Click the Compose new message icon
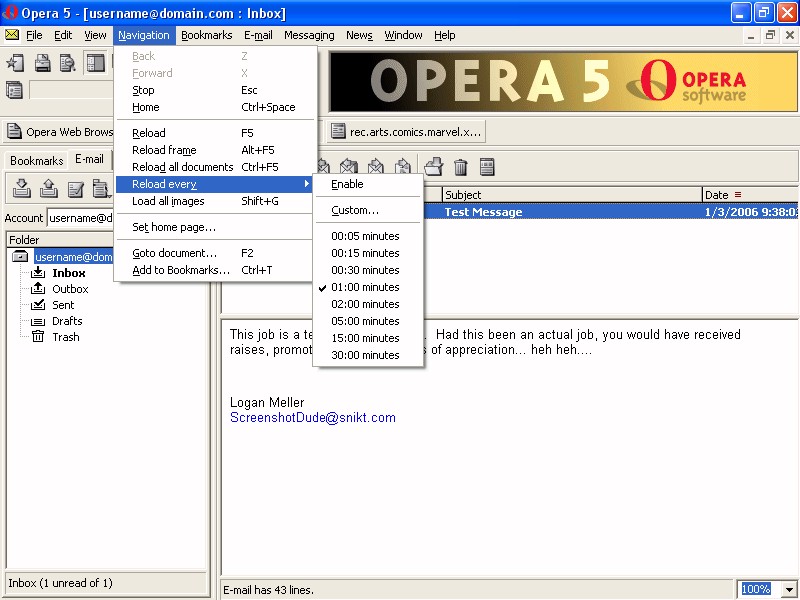Viewport: 800px width, 600px height. pyautogui.click(x=76, y=188)
